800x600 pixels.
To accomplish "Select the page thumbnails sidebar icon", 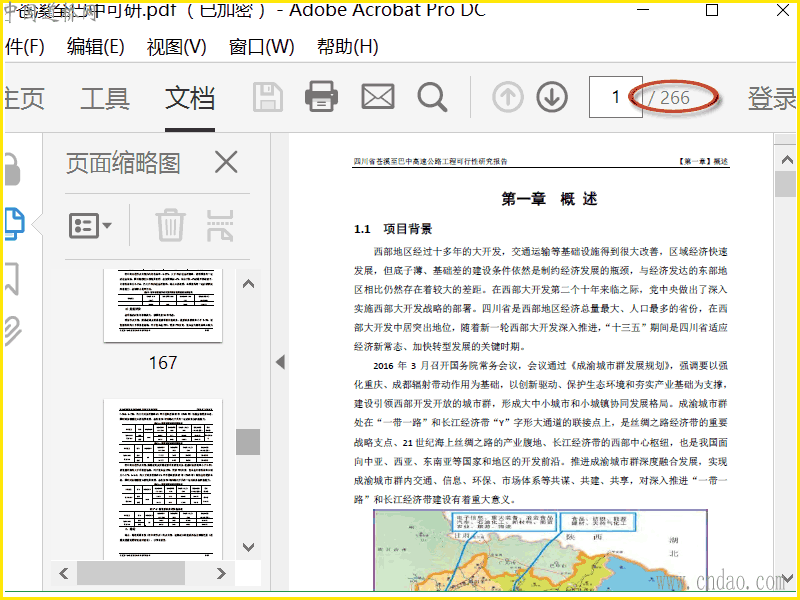I will point(14,224).
